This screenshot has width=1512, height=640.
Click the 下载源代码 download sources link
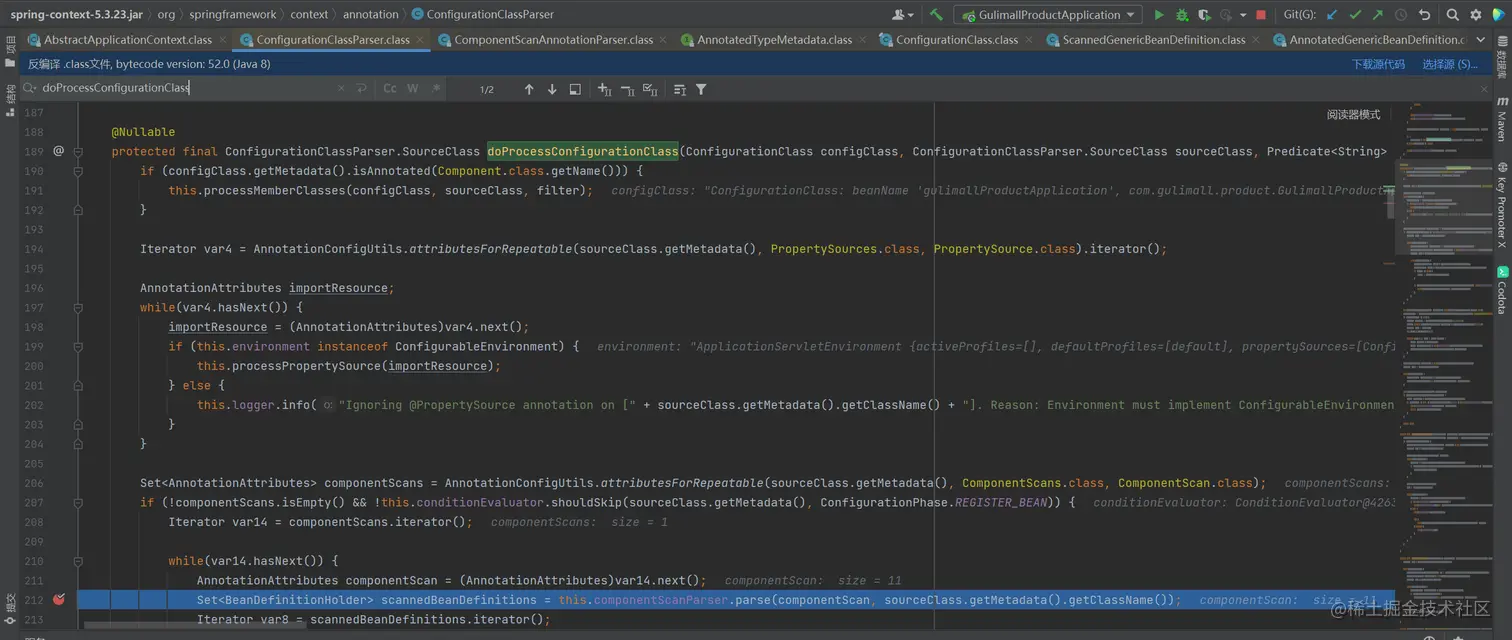(x=1378, y=64)
